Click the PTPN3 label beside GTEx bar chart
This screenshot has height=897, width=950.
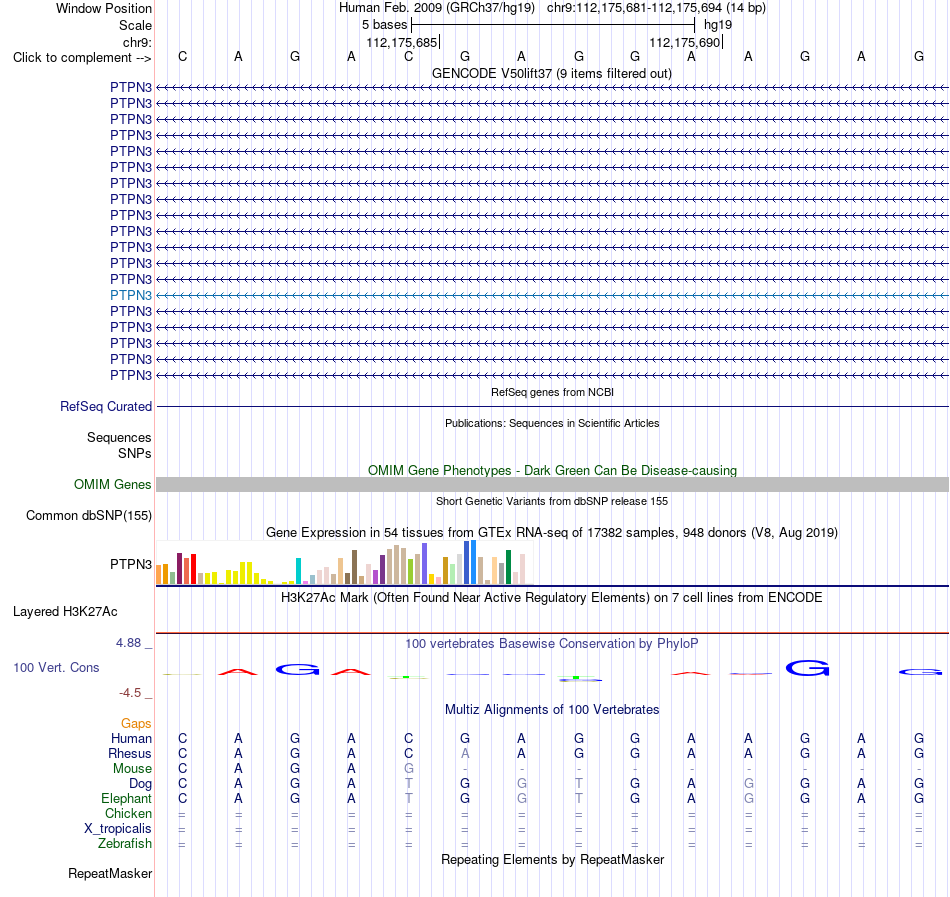point(131,564)
